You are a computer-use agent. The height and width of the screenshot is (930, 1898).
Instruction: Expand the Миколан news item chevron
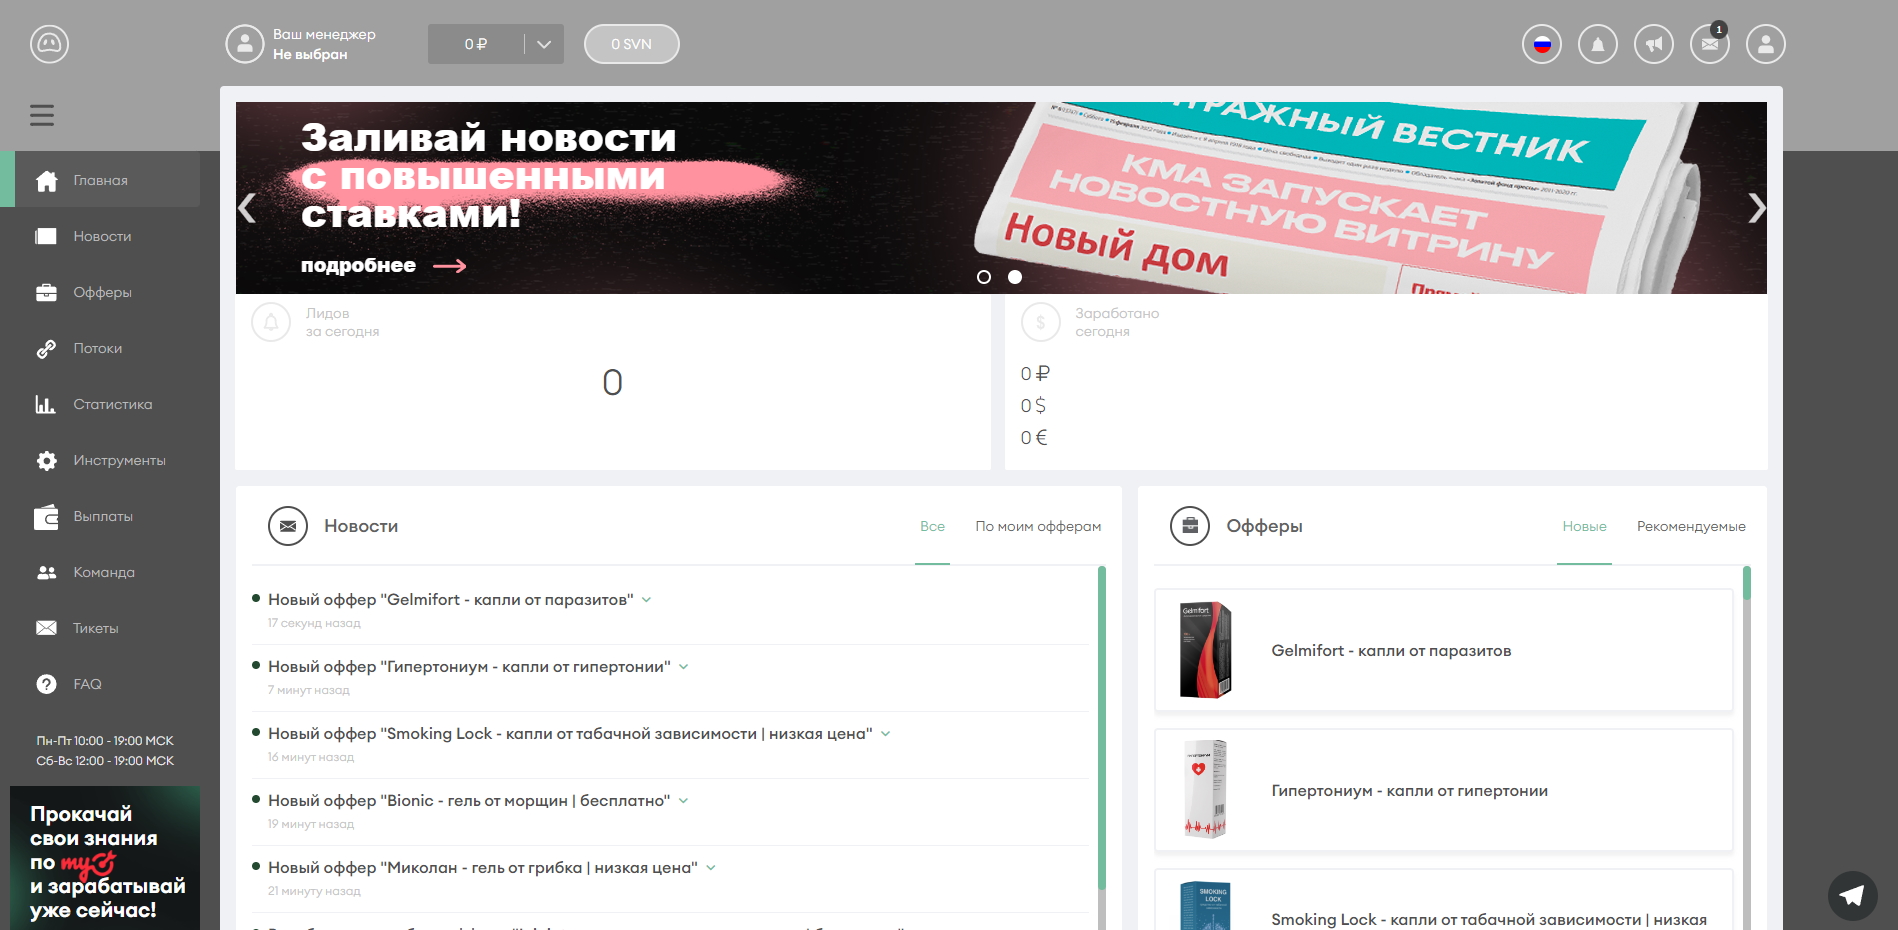pos(711,868)
